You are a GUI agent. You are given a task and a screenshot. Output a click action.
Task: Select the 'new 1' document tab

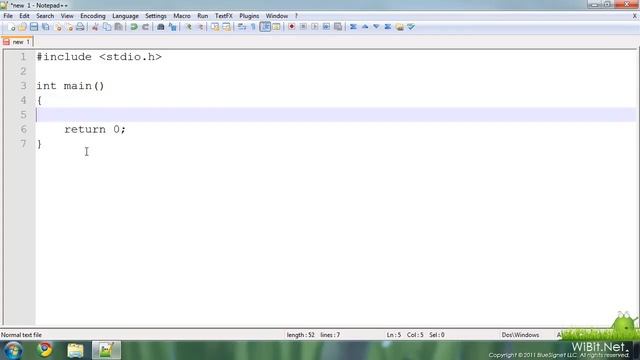(x=18, y=42)
